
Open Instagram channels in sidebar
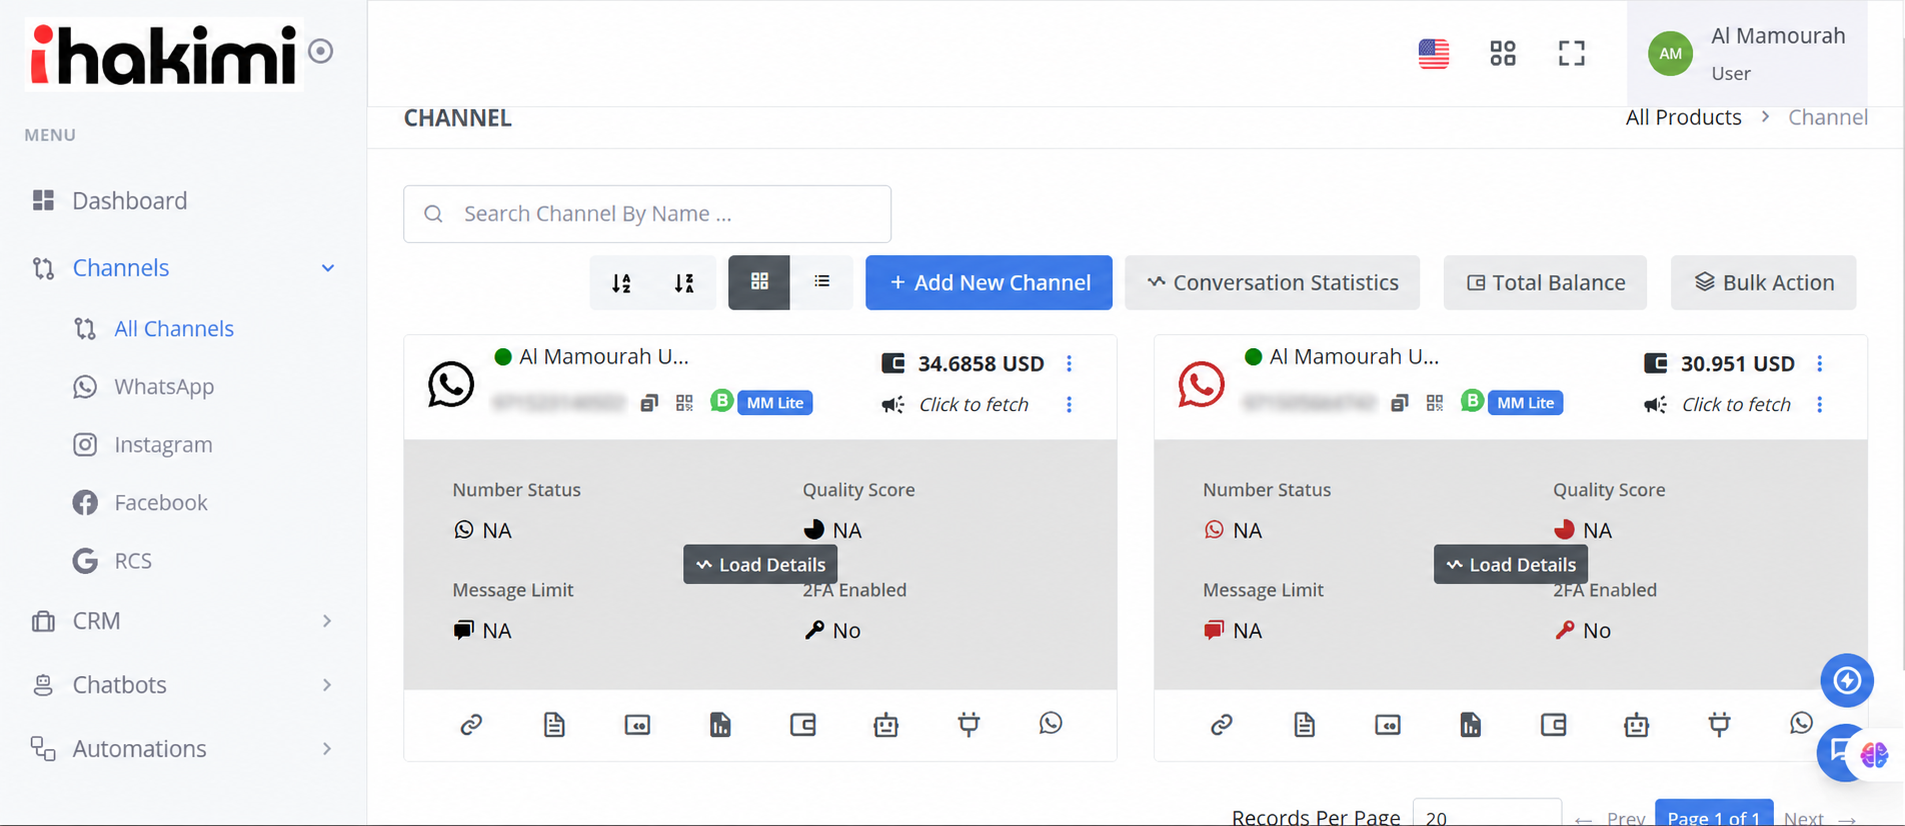click(163, 444)
